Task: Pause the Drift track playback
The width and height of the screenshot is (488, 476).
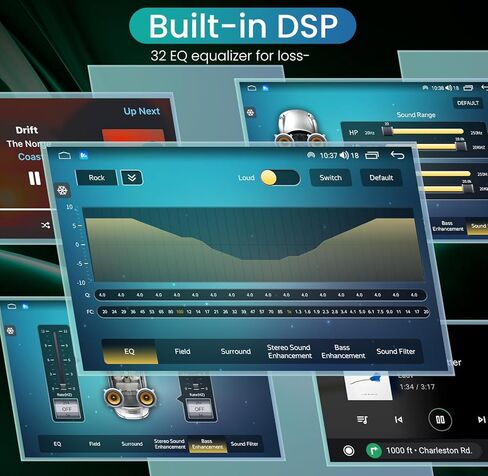Action: point(34,178)
